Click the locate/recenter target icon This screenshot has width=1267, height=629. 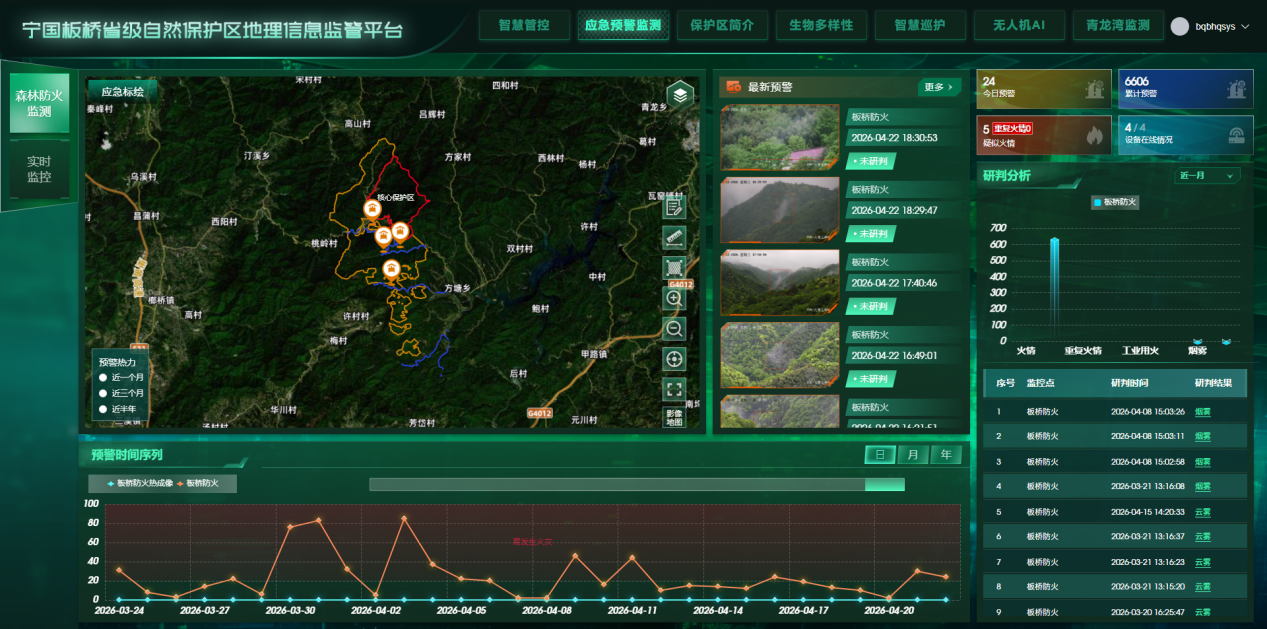tap(674, 359)
